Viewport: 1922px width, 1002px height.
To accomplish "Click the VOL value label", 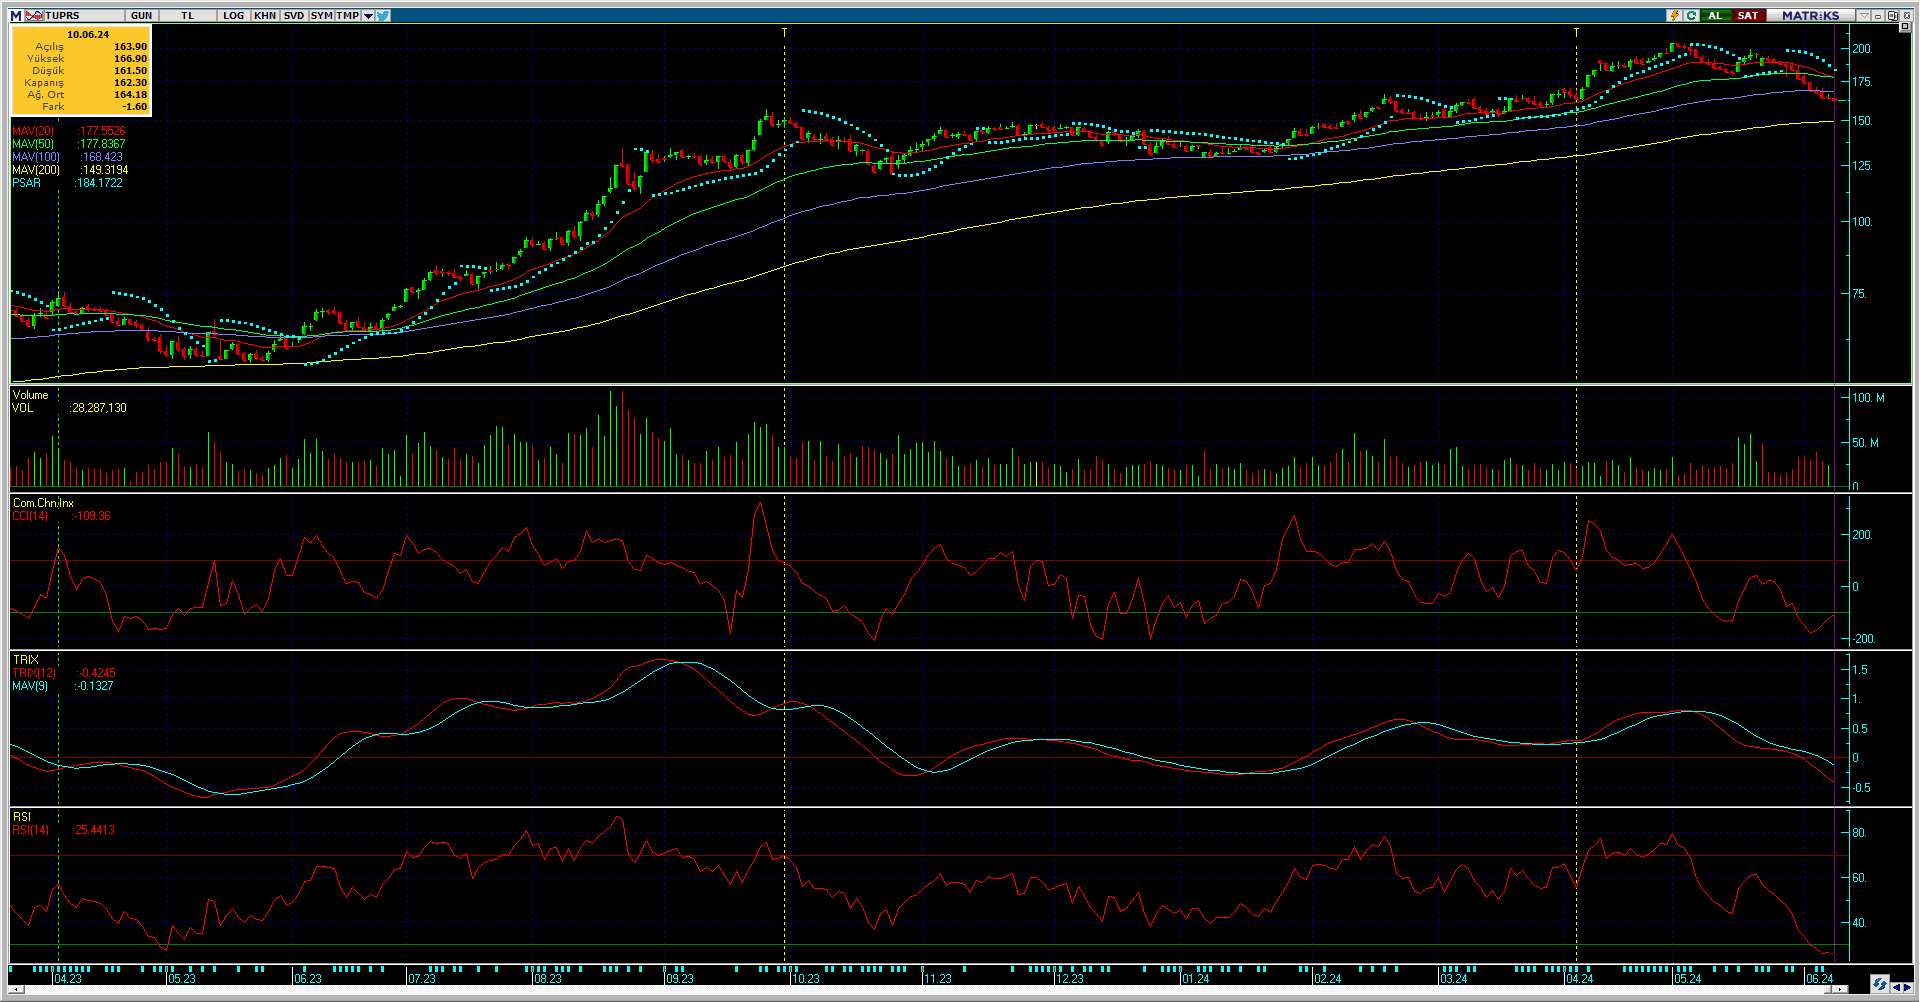I will point(22,408).
